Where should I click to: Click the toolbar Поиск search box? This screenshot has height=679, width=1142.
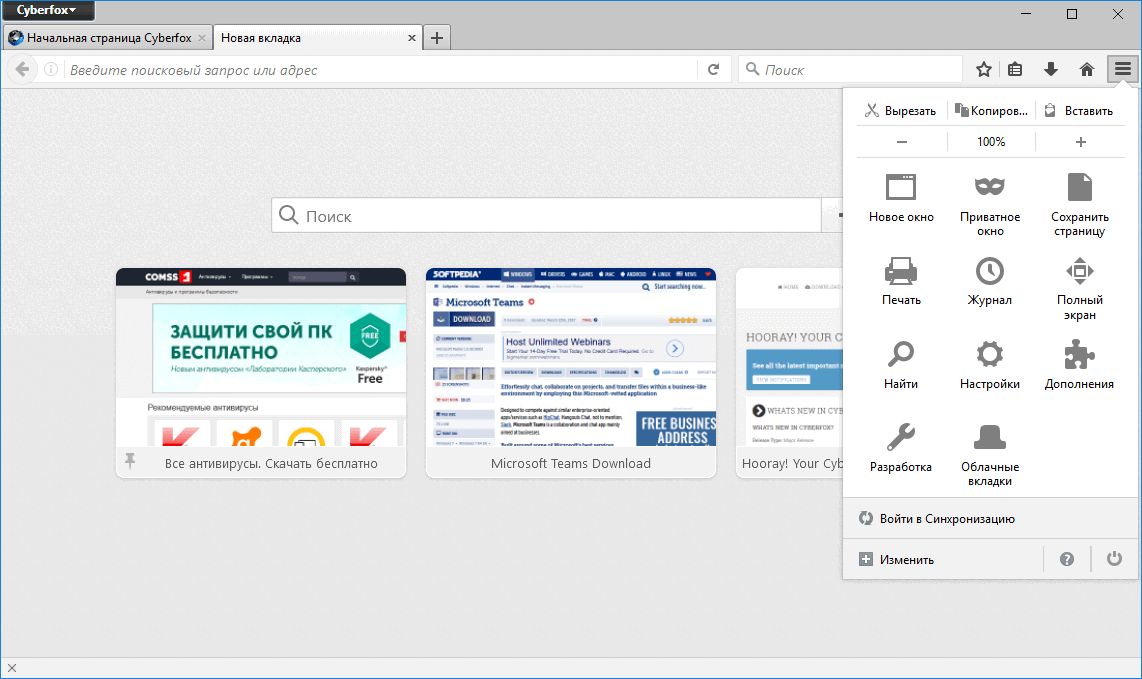(x=851, y=70)
